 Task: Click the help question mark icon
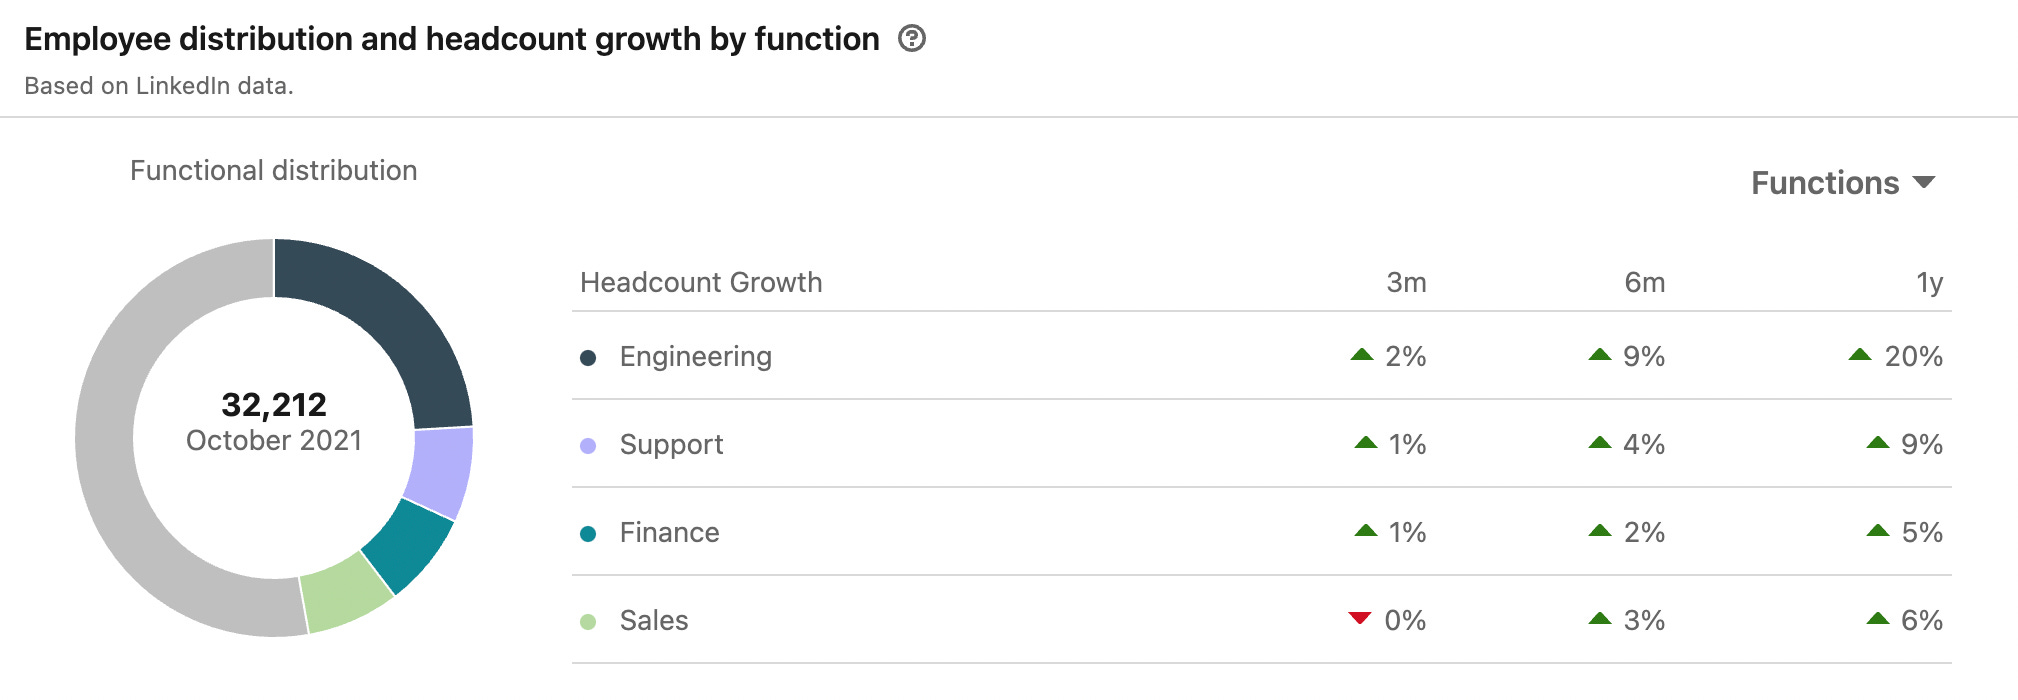coord(911,39)
